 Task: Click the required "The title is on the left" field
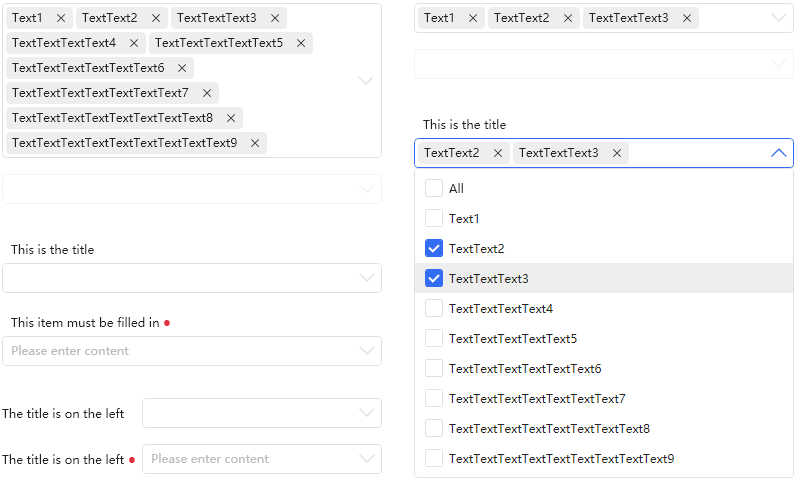coord(261,459)
